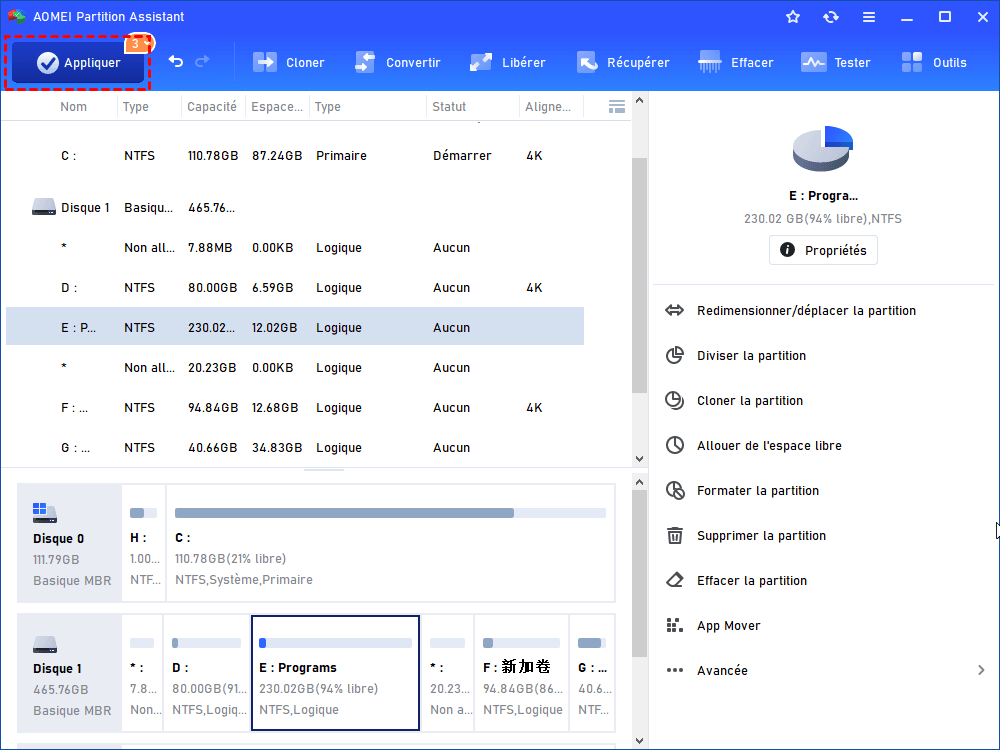
Task: Select the D: 80.00GB block in disk map
Action: pos(207,673)
